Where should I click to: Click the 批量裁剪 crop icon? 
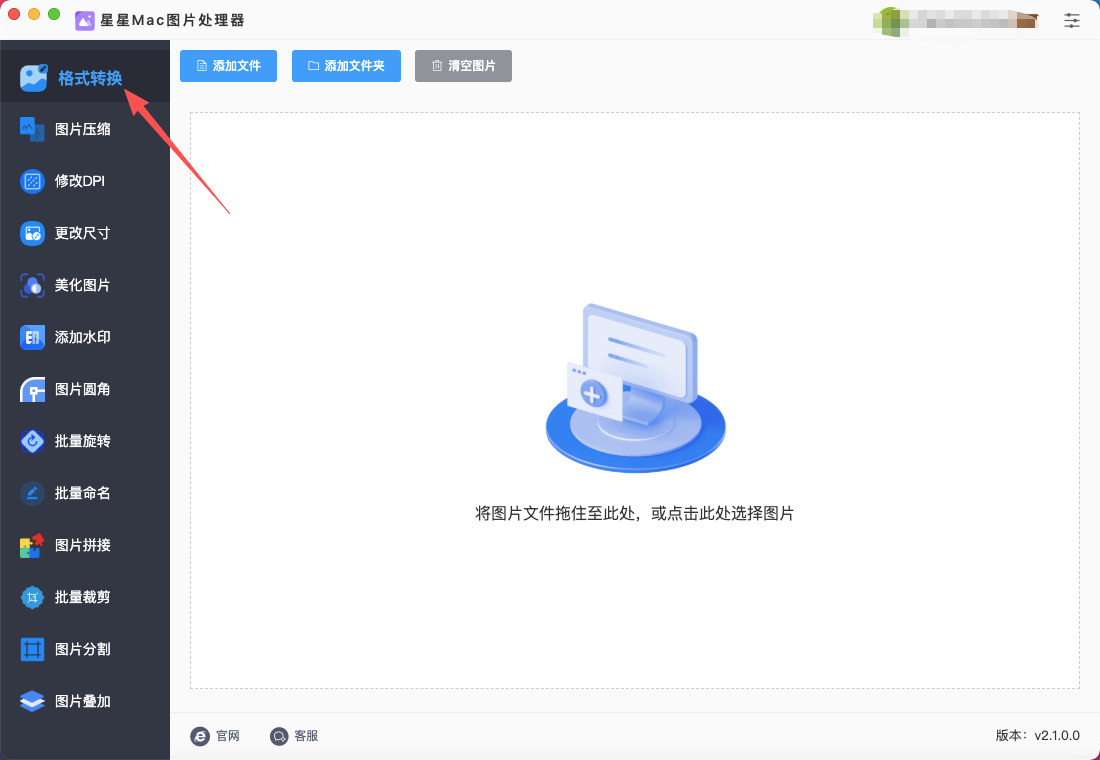[32, 597]
